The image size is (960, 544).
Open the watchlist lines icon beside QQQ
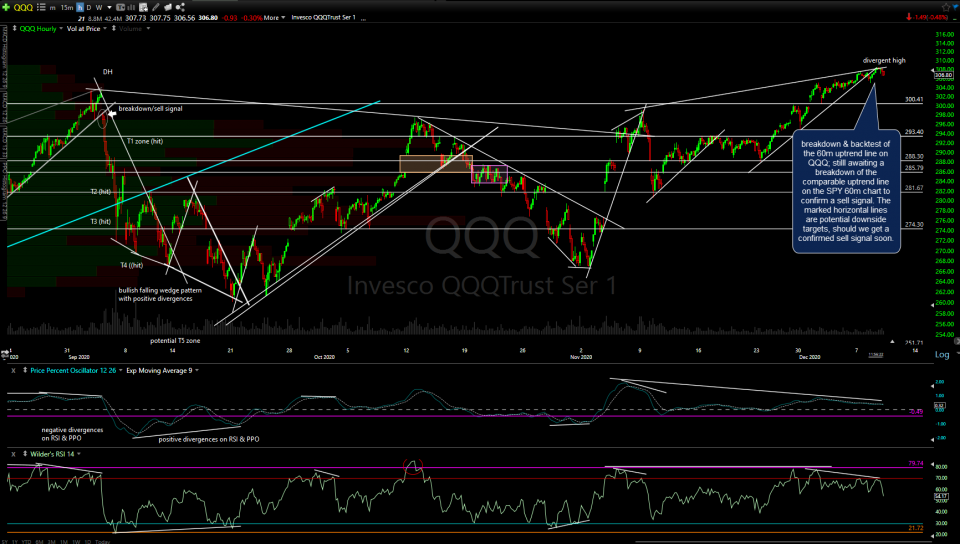point(41,7)
